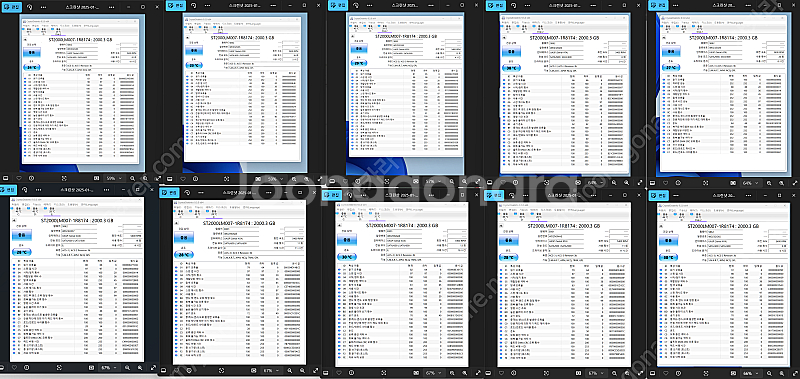The image size is (800, 379).
Task: Favorite the image in top-left Photos window
Action: click(x=19, y=178)
